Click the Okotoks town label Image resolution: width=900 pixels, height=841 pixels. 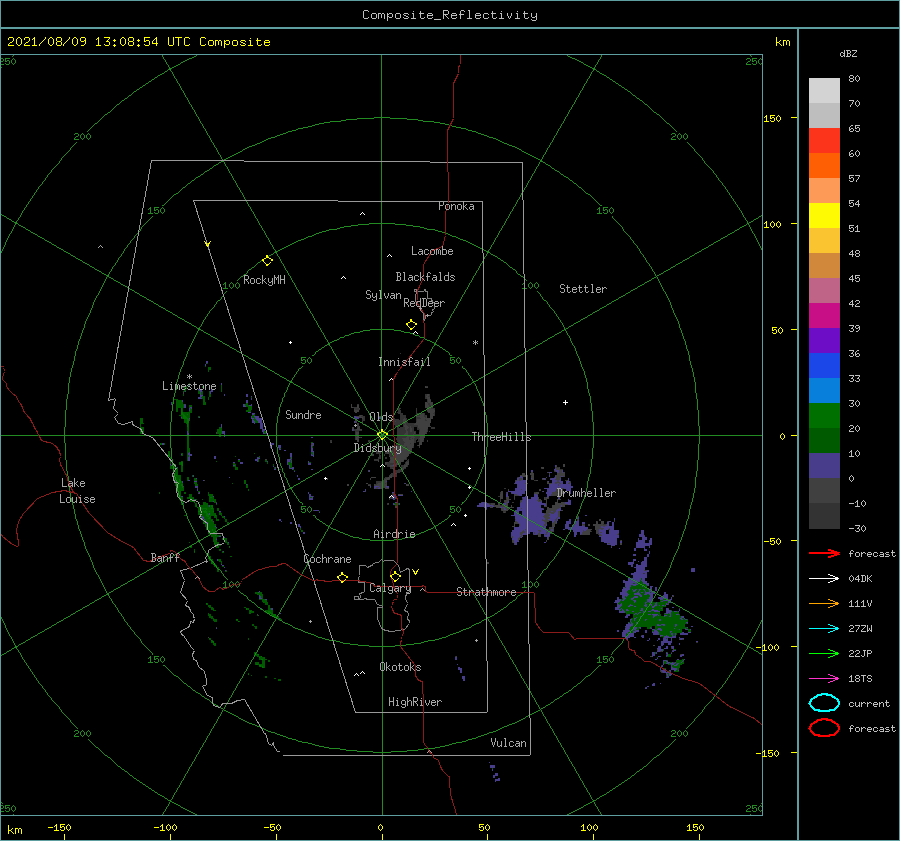point(400,666)
